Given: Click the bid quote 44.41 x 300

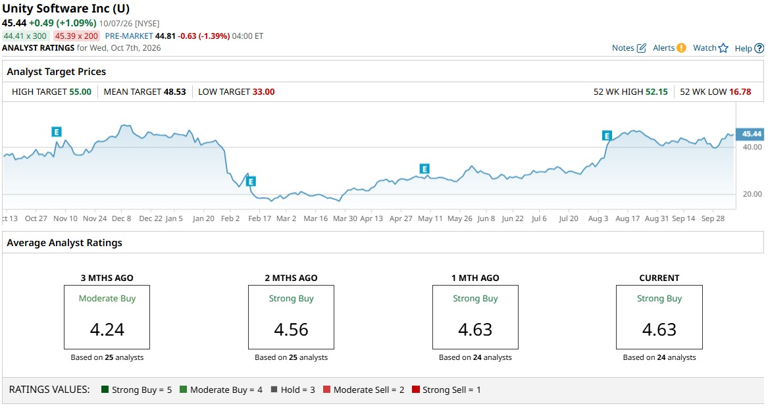Looking at the screenshot, I should [25, 36].
